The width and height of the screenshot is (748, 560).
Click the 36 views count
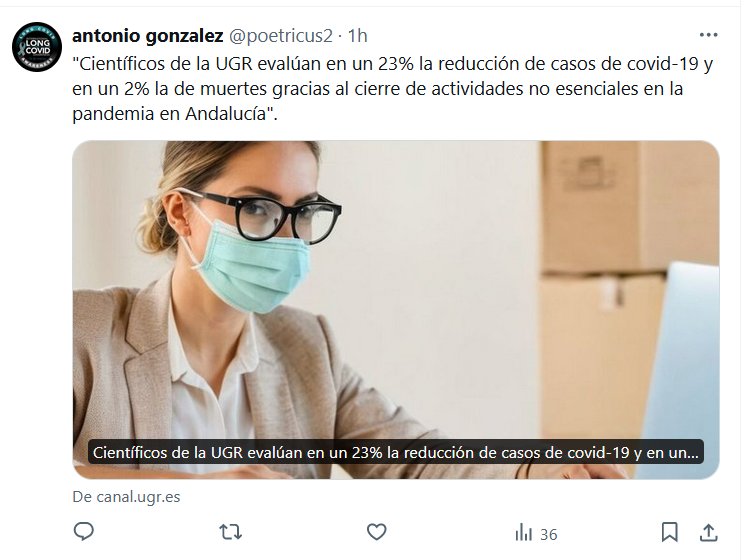[x=549, y=534]
